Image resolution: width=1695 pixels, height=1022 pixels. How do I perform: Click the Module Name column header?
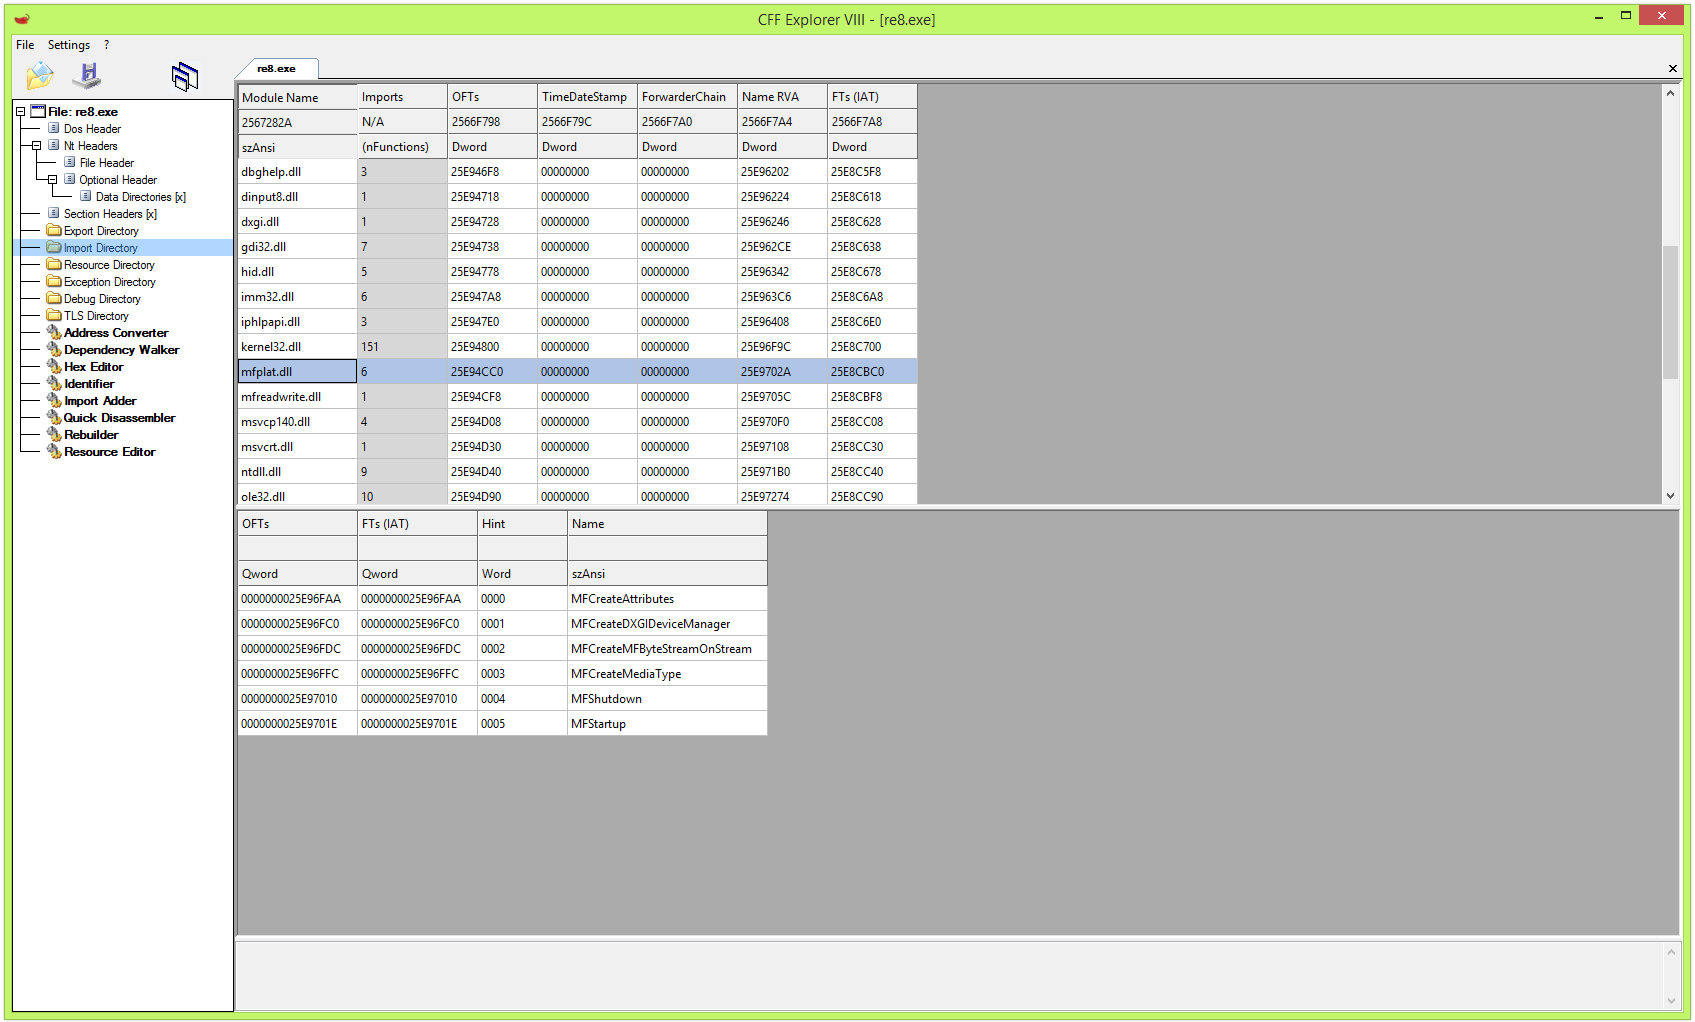click(x=297, y=97)
